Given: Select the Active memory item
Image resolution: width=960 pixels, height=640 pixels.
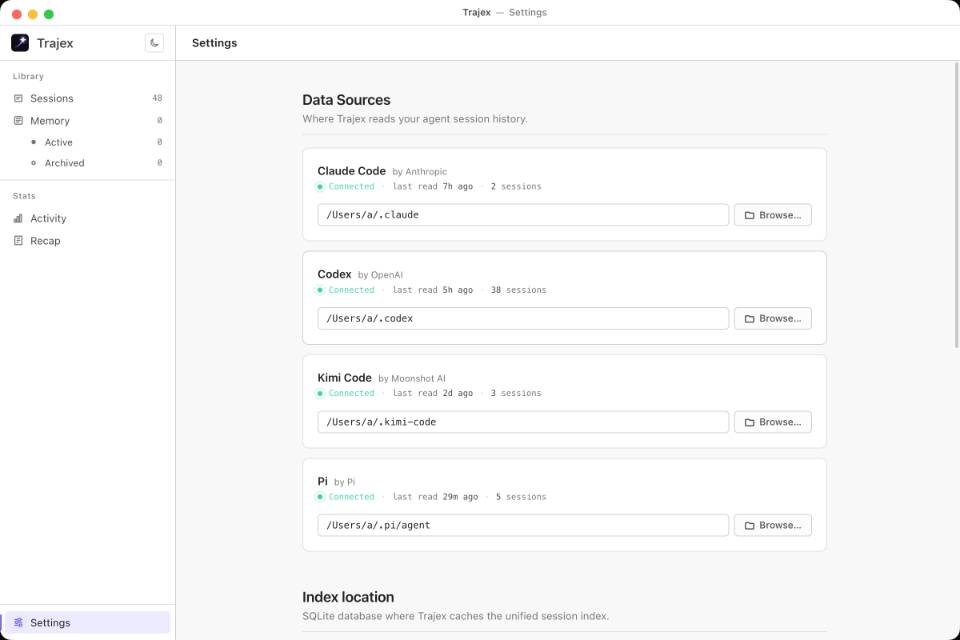Looking at the screenshot, I should point(88,142).
